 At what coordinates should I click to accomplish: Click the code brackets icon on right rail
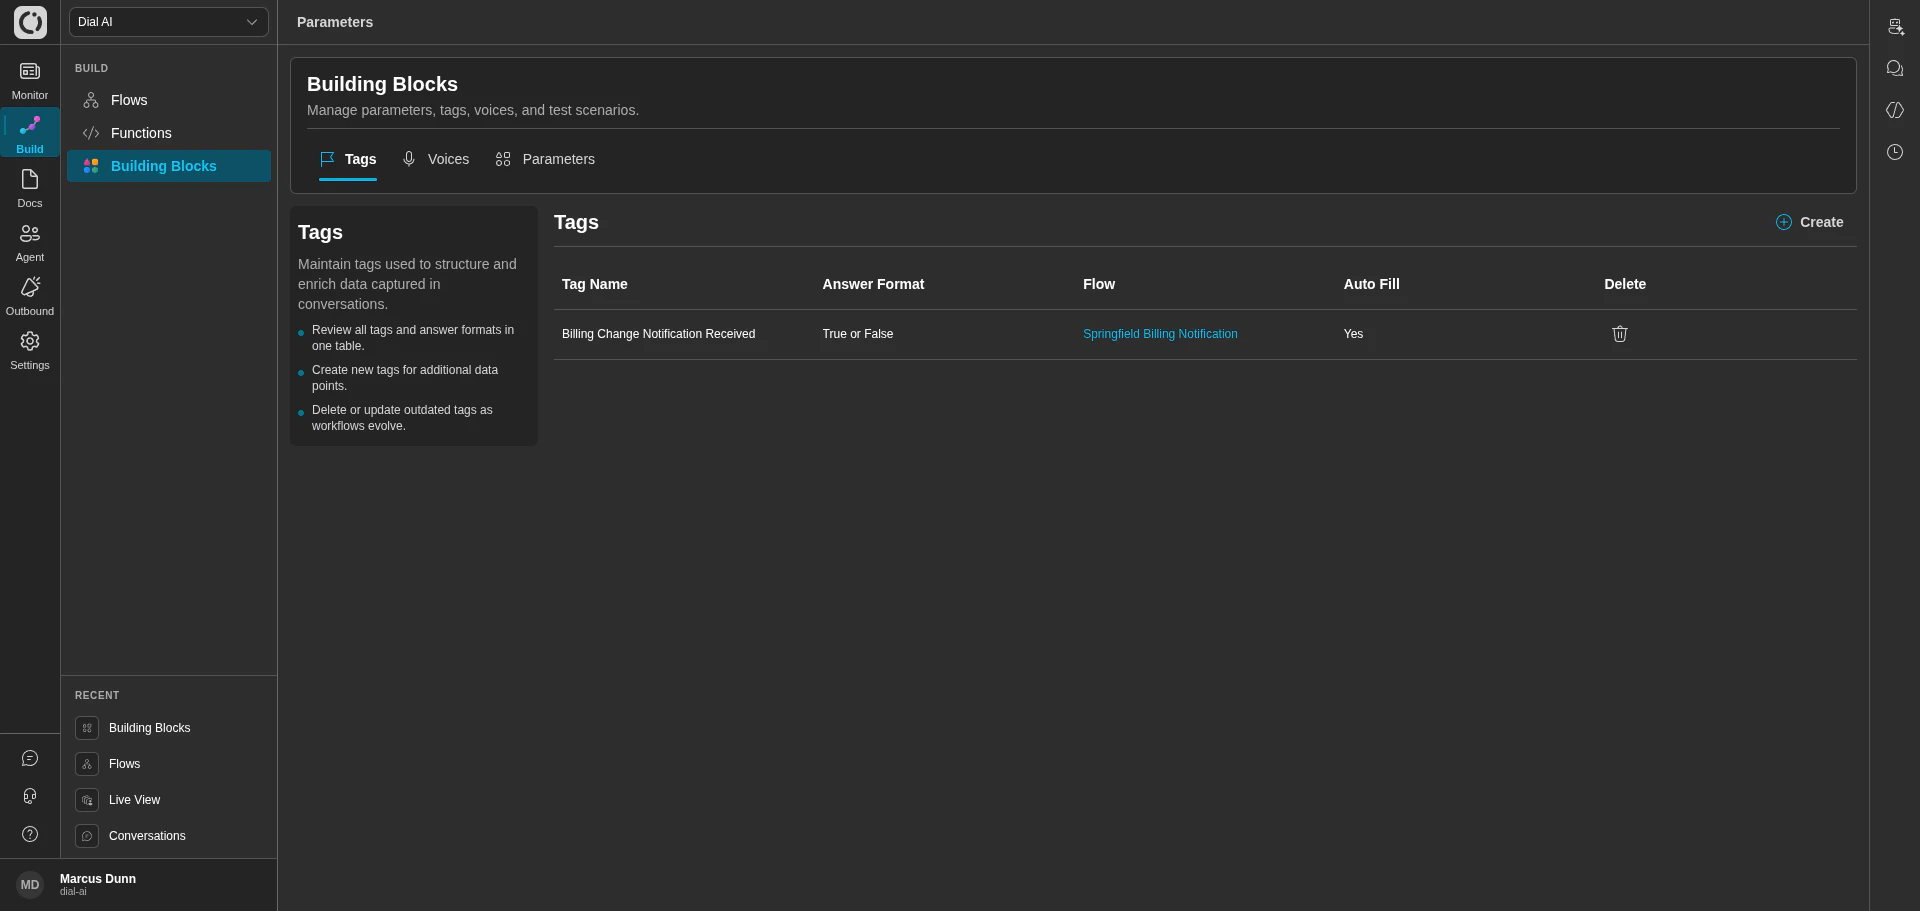(1895, 110)
